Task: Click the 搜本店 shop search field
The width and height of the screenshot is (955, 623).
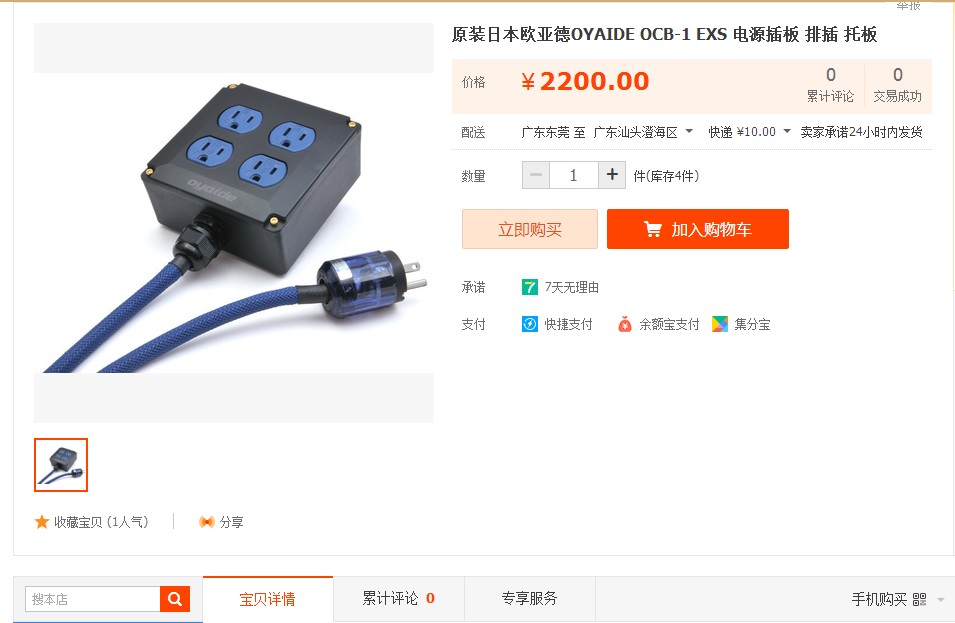Action: [93, 599]
